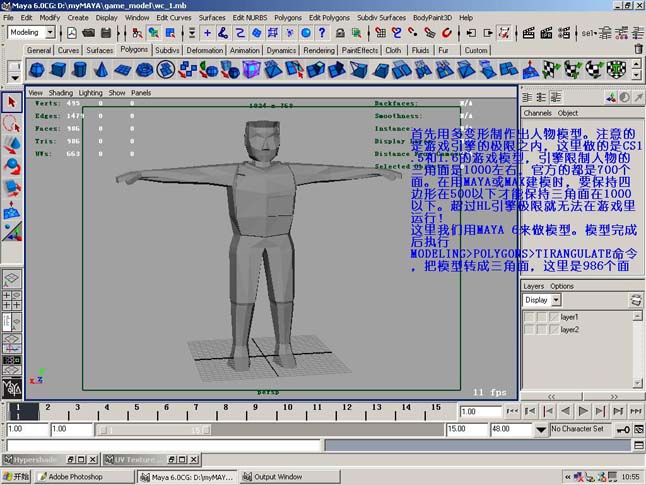This screenshot has height=485, width=646.
Task: Play animation backwards
Action: tap(566, 411)
